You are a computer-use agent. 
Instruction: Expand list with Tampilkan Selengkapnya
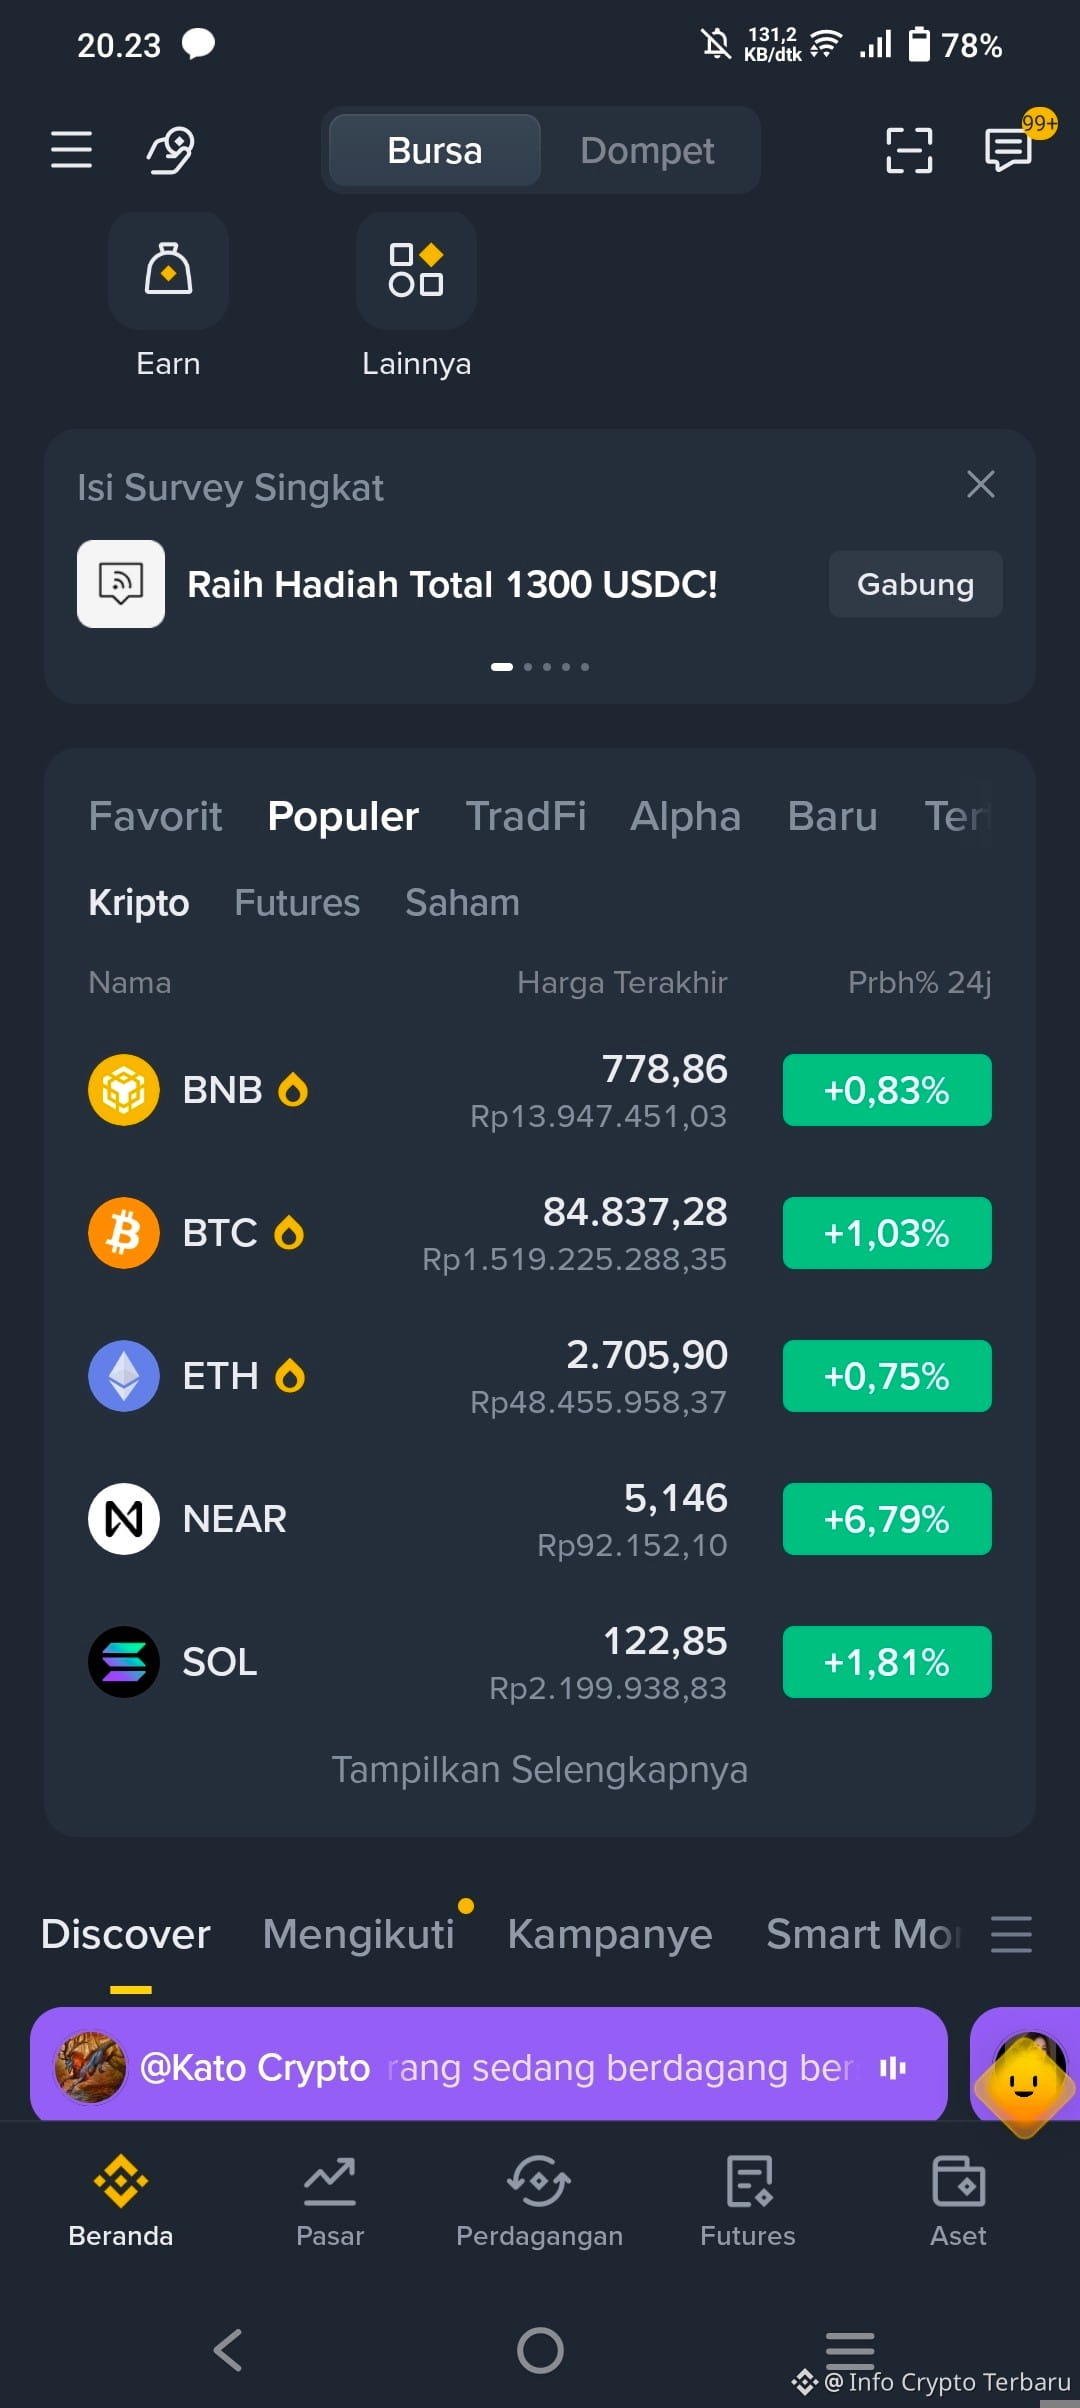click(x=540, y=1770)
